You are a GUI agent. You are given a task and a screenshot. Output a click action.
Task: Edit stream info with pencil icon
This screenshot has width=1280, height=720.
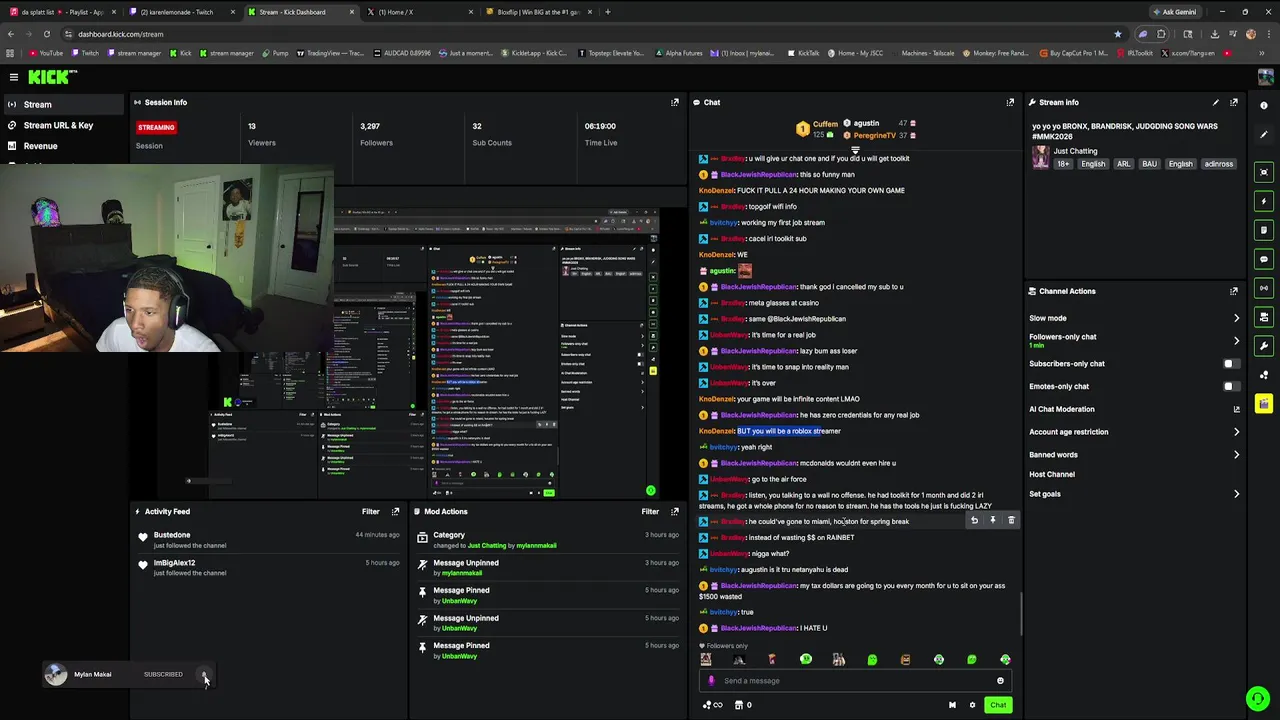pos(1216,102)
